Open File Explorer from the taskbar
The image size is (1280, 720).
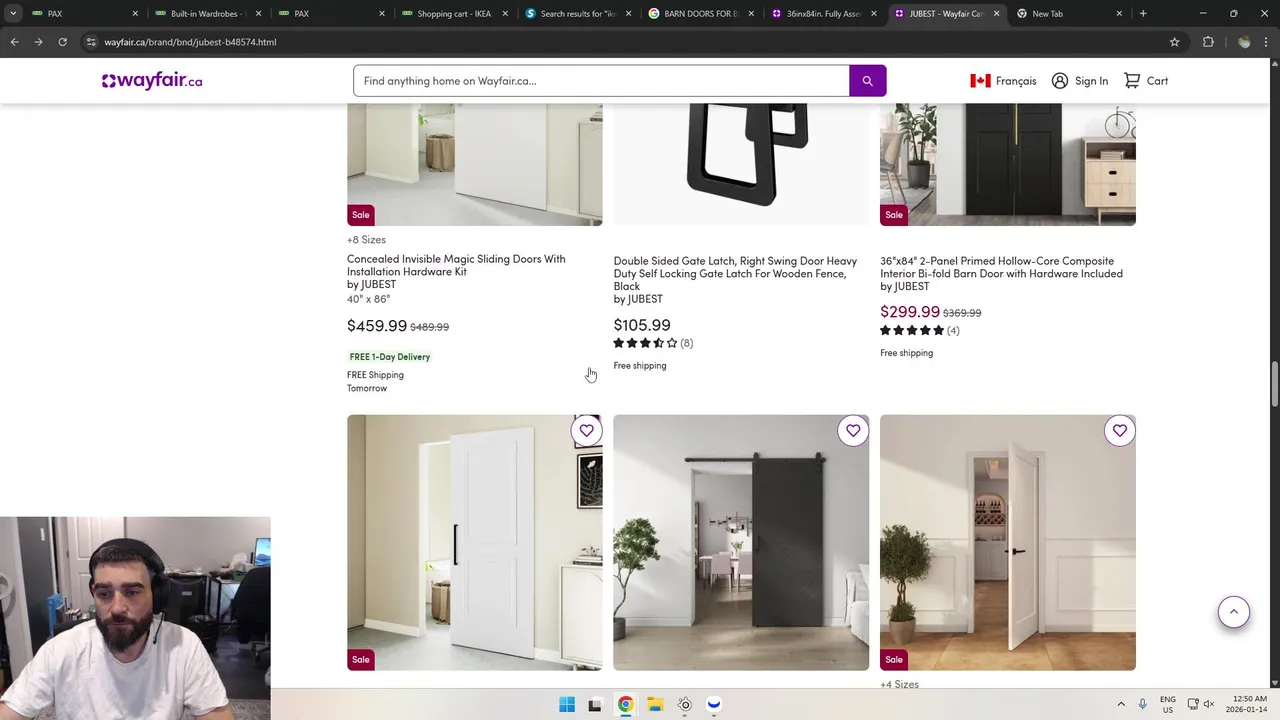click(655, 704)
